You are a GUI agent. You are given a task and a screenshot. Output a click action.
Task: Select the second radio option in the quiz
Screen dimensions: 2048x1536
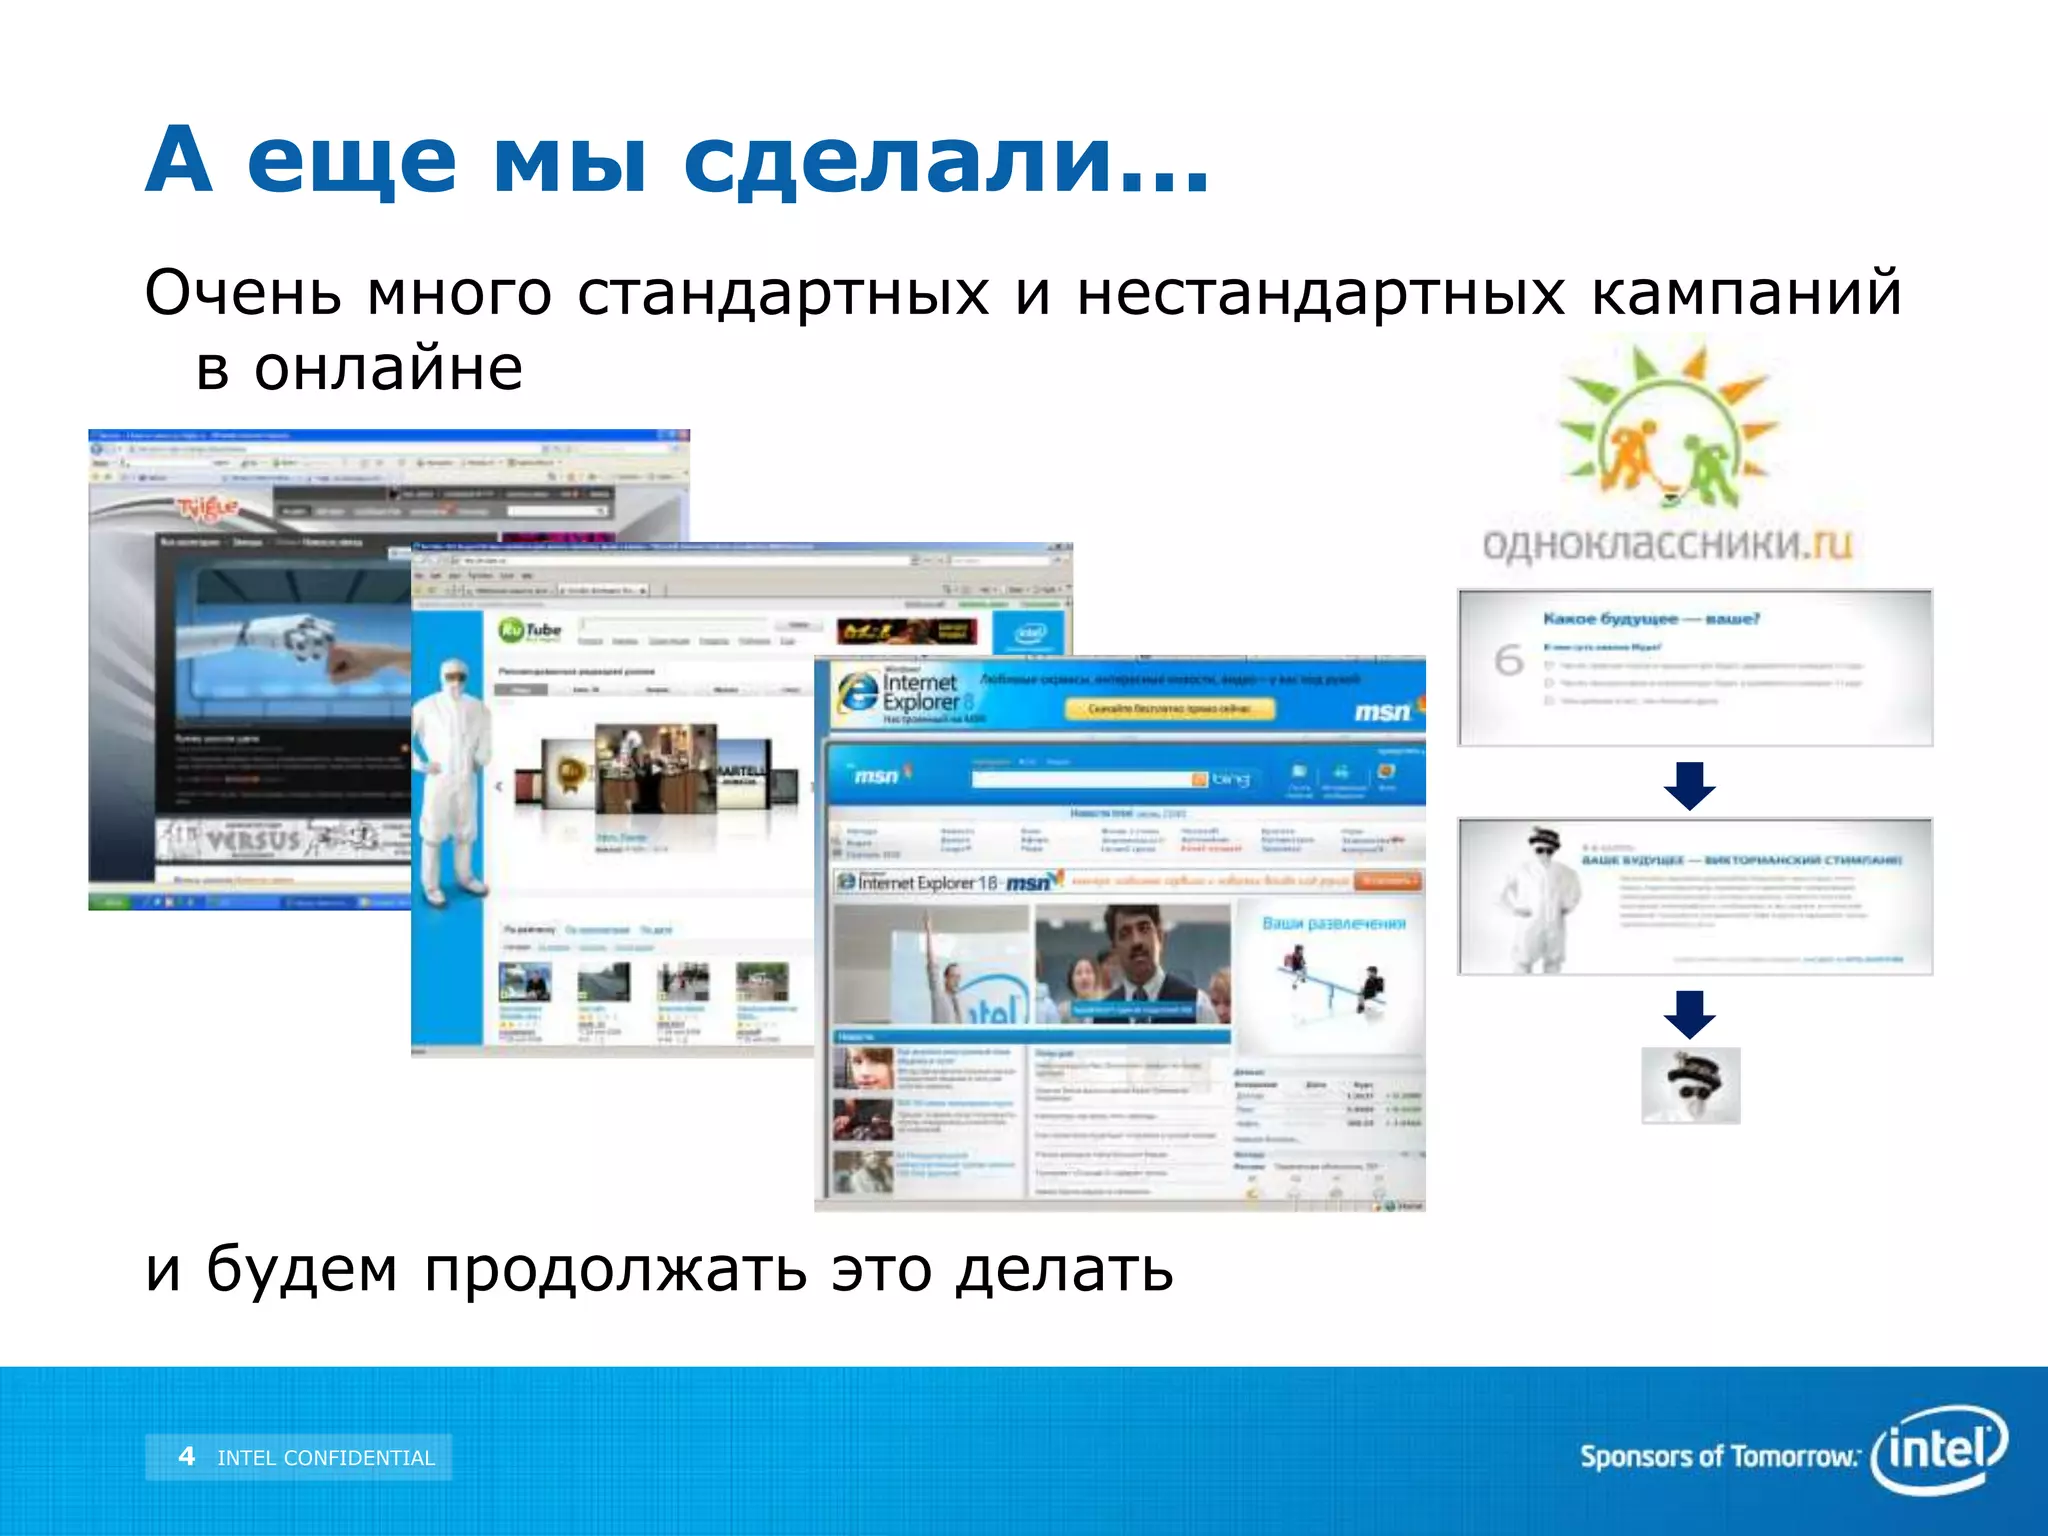pos(1549,683)
